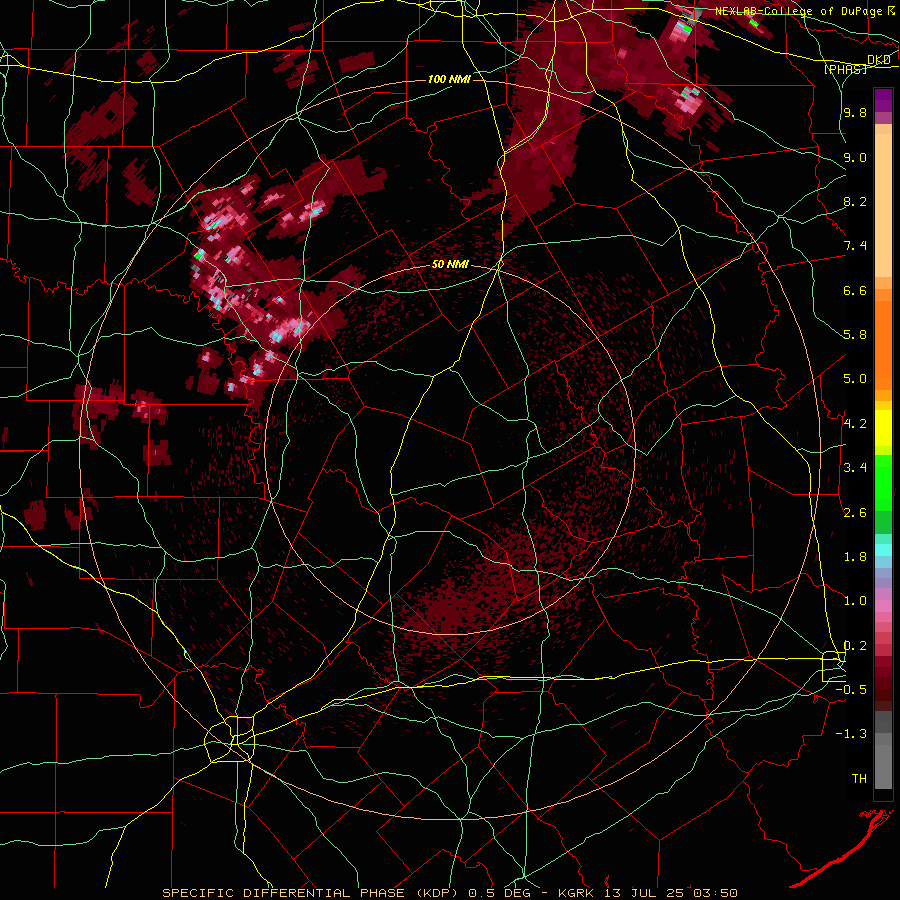This screenshot has width=900, height=900.
Task: Pick the pink band of color bar
Action: click(883, 606)
